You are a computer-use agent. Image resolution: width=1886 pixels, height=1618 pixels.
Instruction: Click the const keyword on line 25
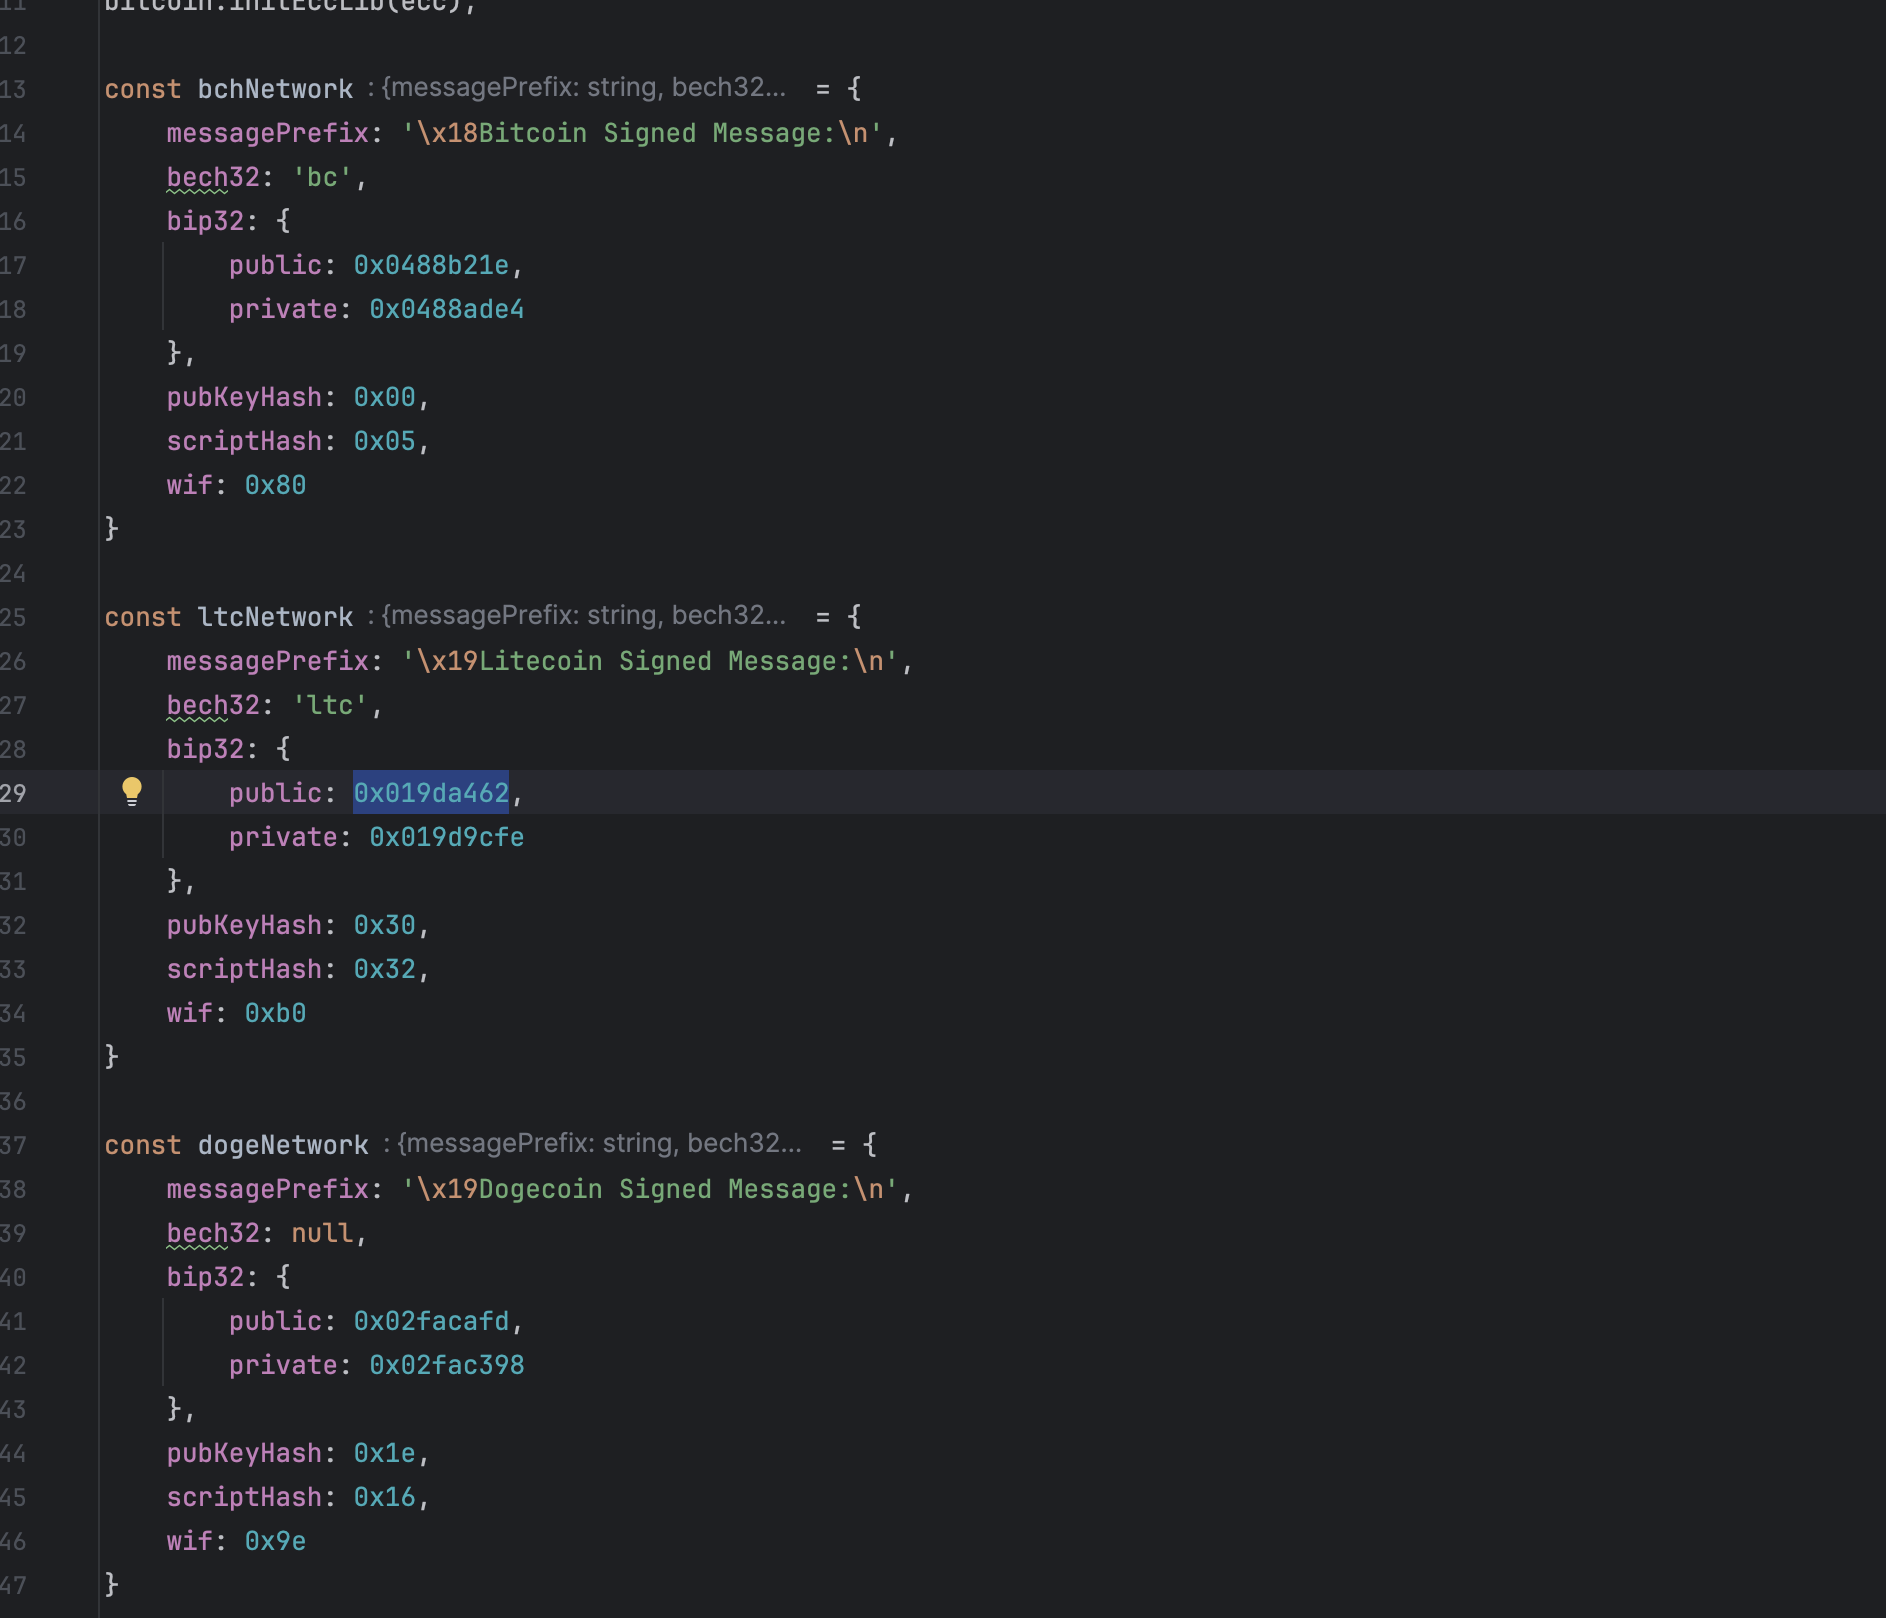click(143, 617)
